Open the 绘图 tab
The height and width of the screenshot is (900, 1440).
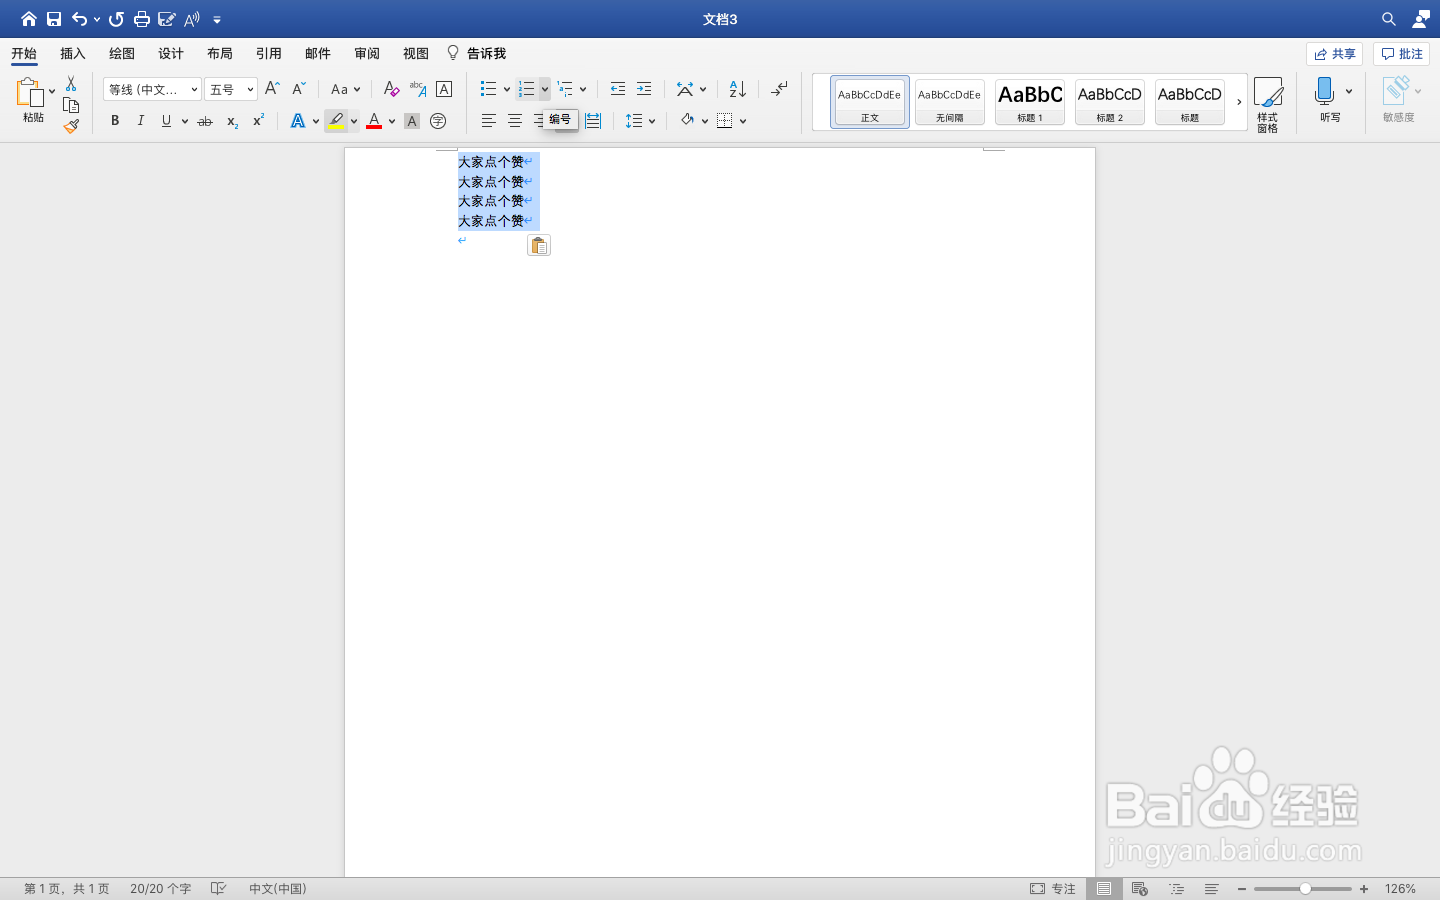(x=122, y=53)
